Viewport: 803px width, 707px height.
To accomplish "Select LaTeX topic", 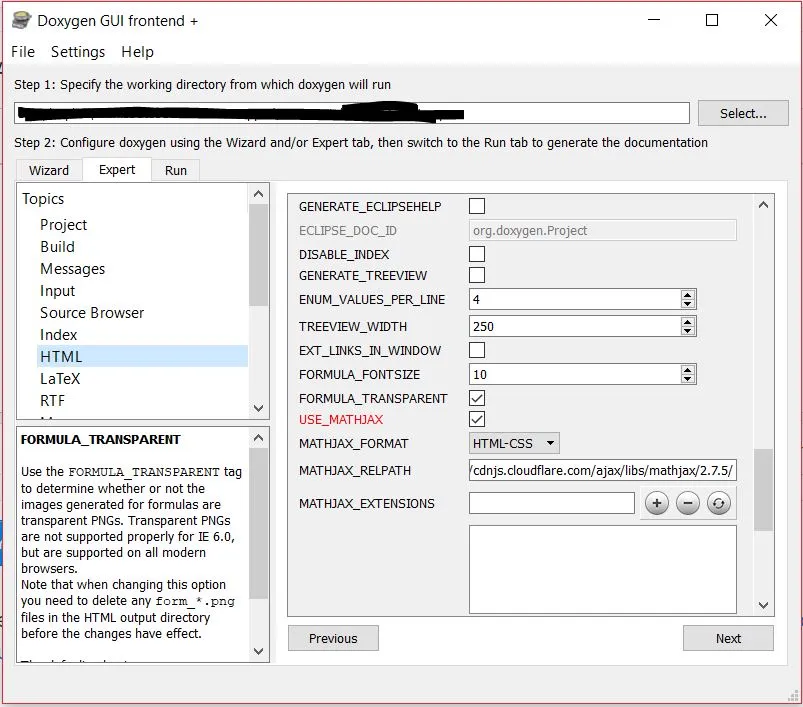I will 60,379.
